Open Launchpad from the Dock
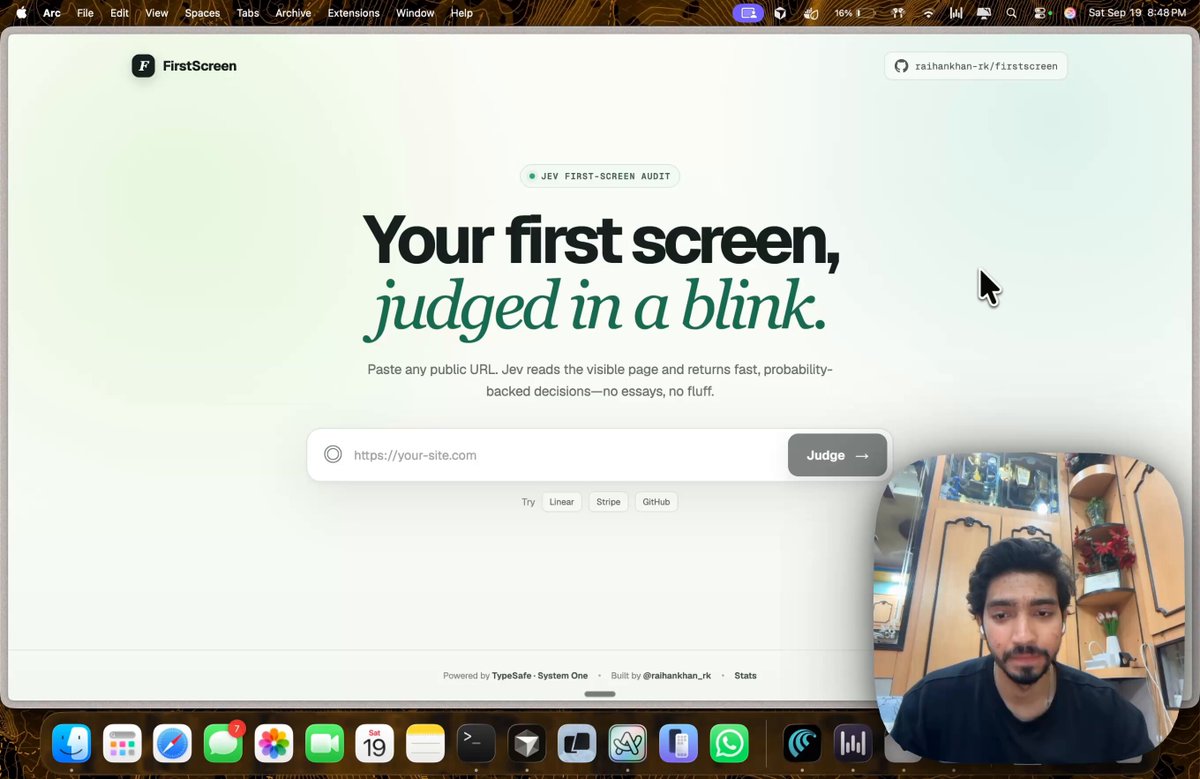This screenshot has height=779, width=1200. tap(122, 743)
